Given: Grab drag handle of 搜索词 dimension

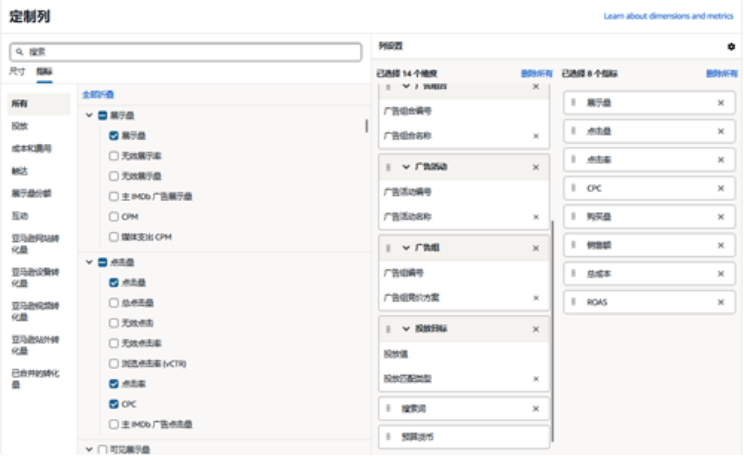Looking at the screenshot, I should [388, 409].
